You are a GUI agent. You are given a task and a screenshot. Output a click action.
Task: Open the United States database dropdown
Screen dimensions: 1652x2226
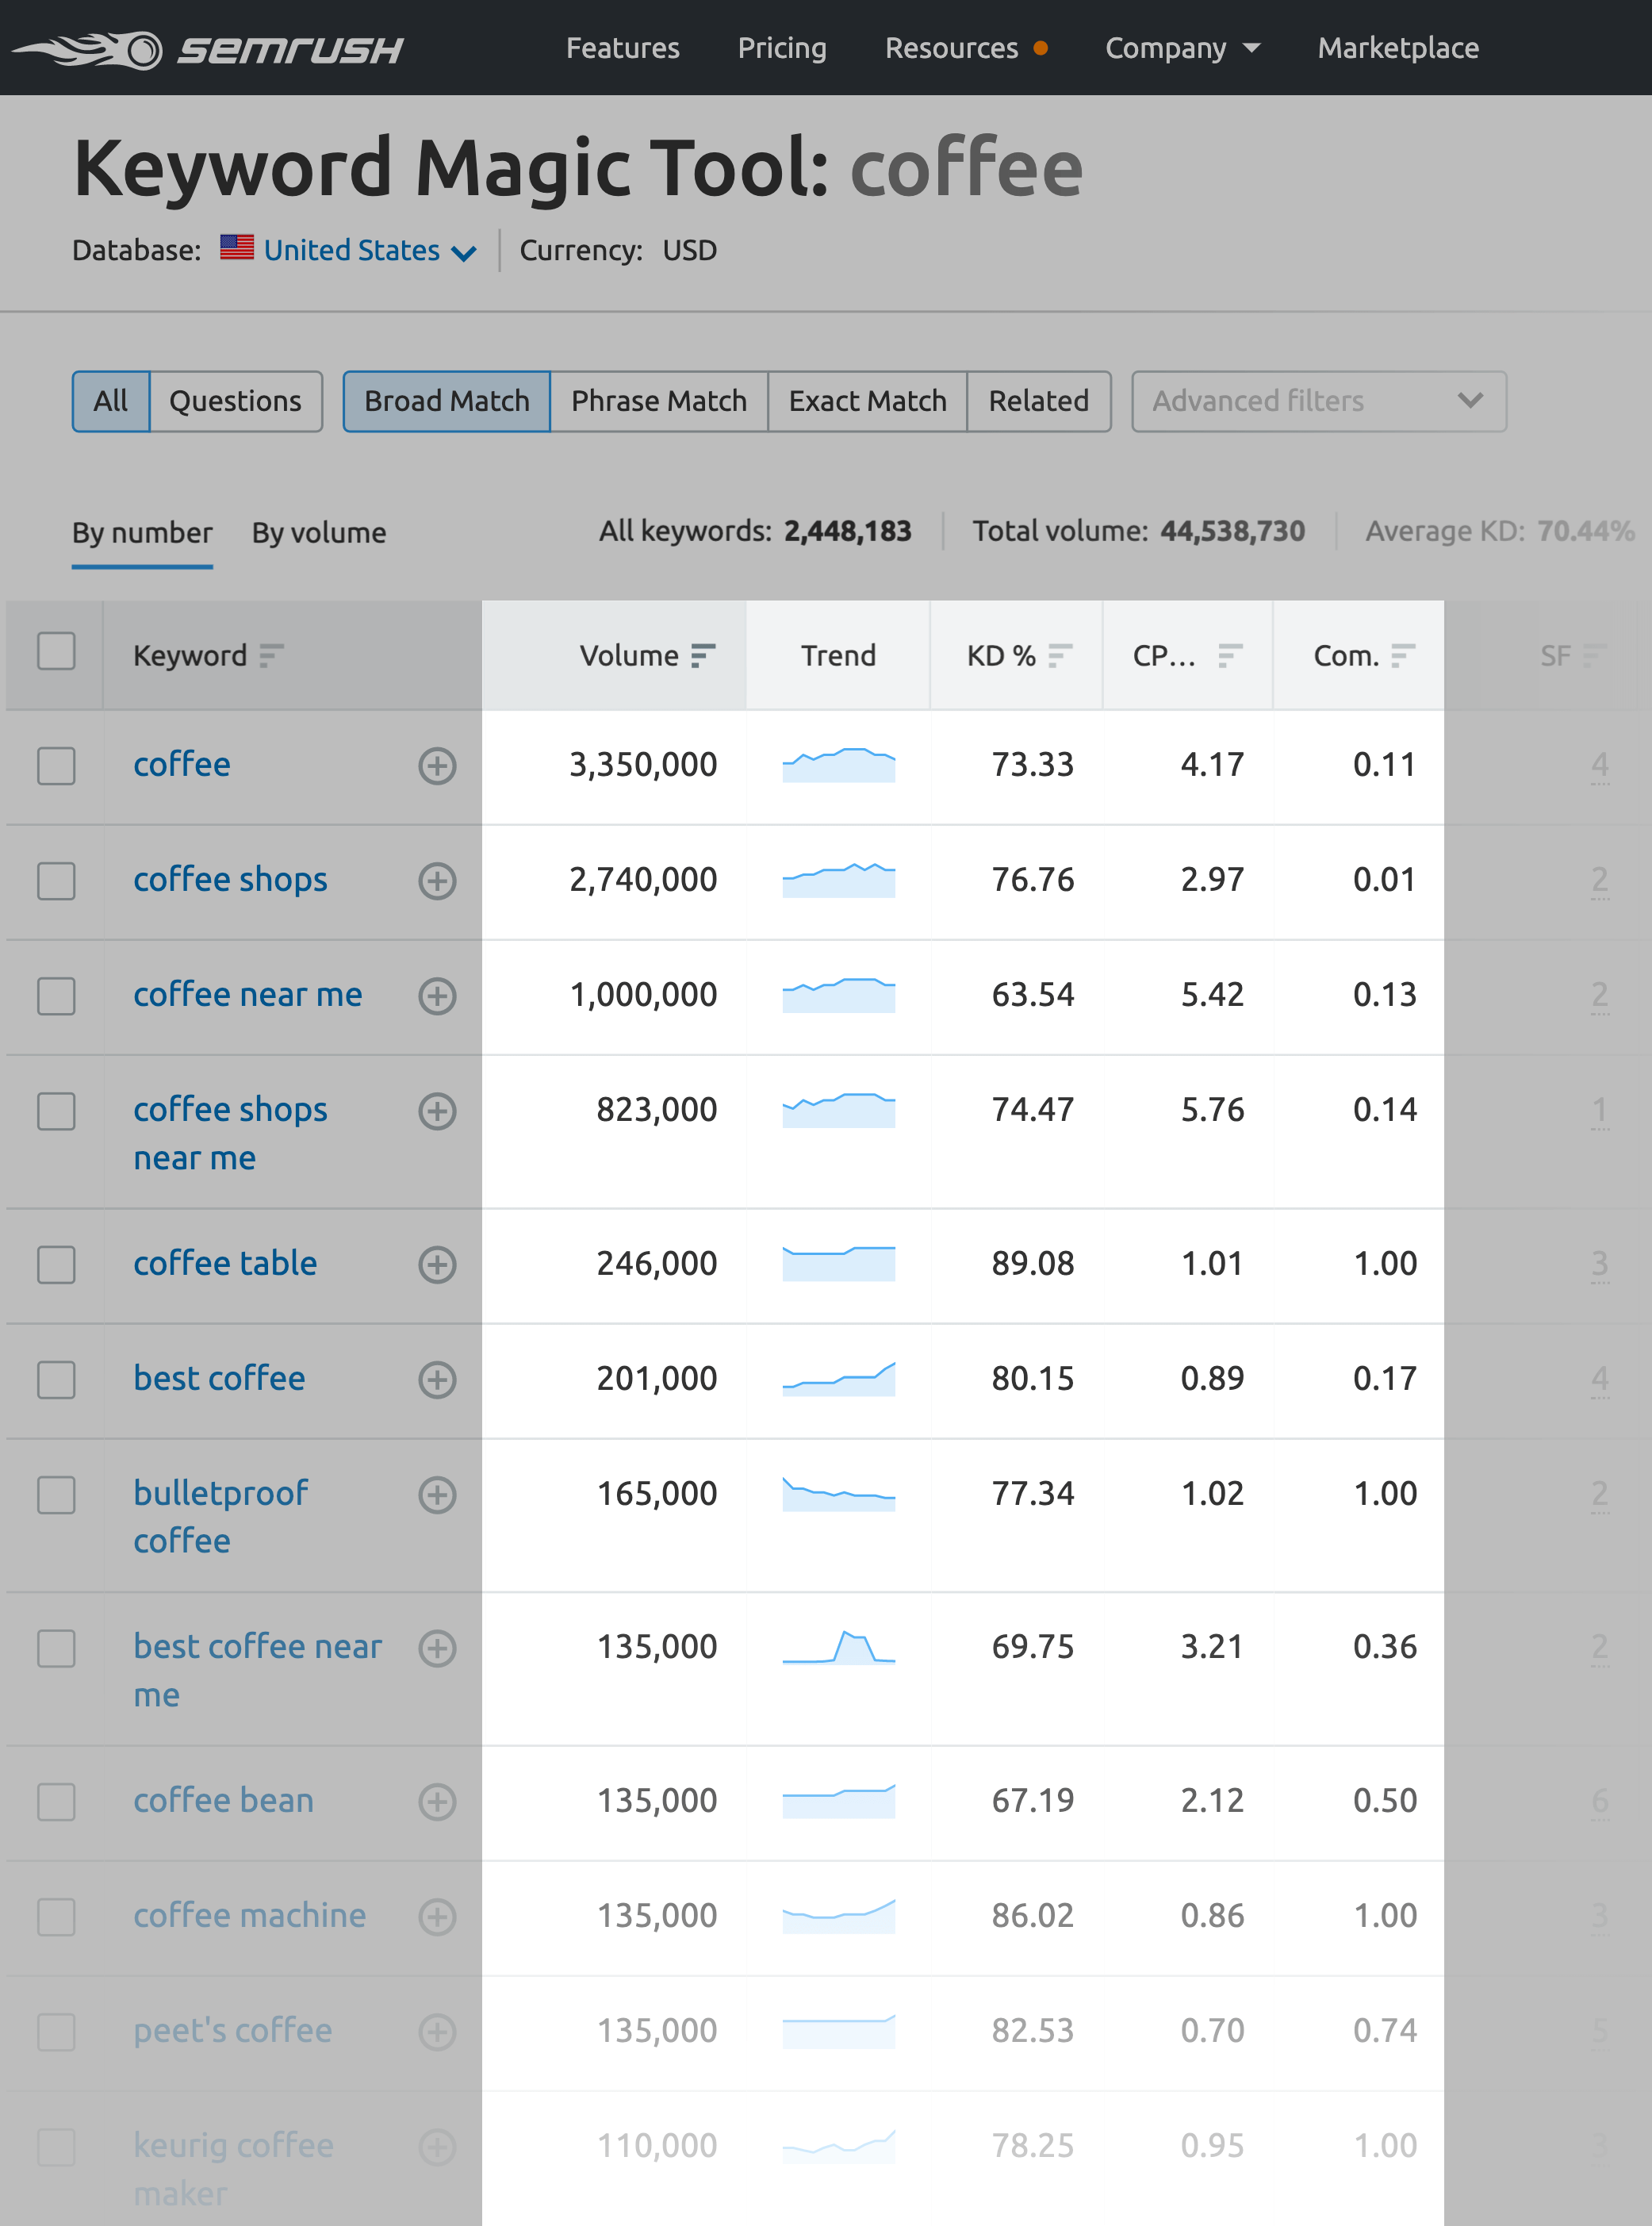tap(369, 250)
